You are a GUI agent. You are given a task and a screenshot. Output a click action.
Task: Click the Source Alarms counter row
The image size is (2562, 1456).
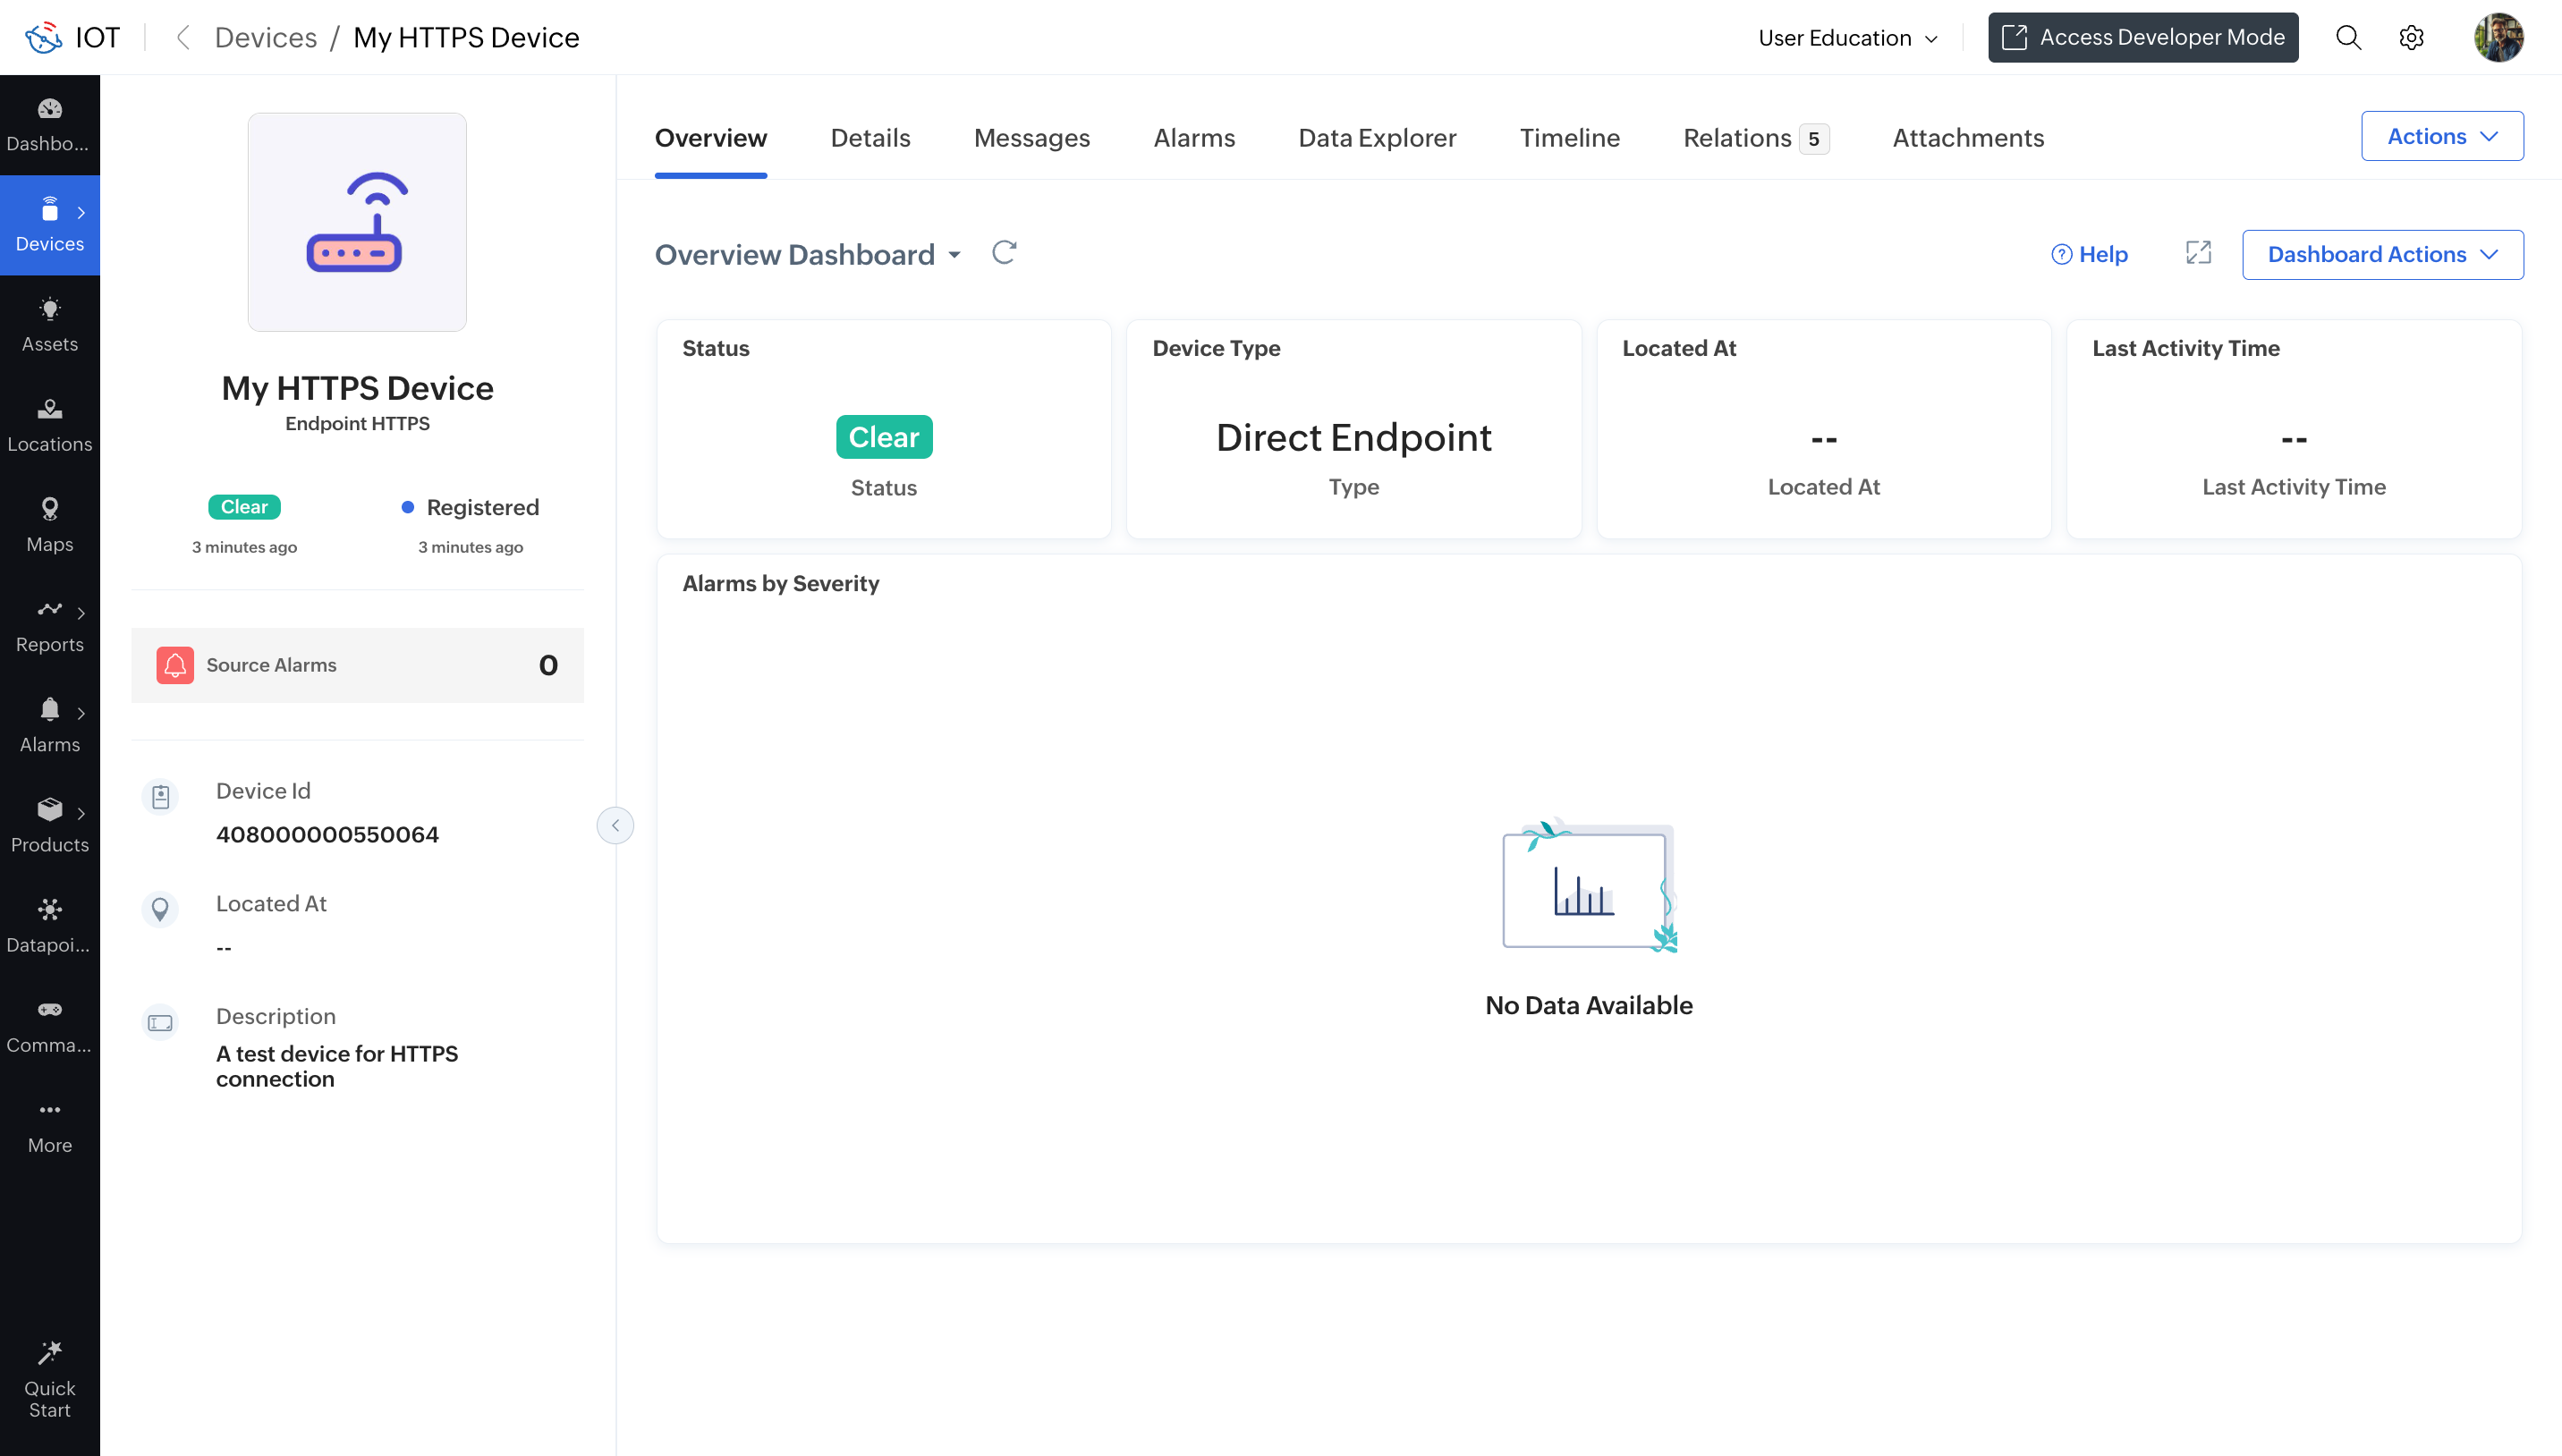[357, 665]
